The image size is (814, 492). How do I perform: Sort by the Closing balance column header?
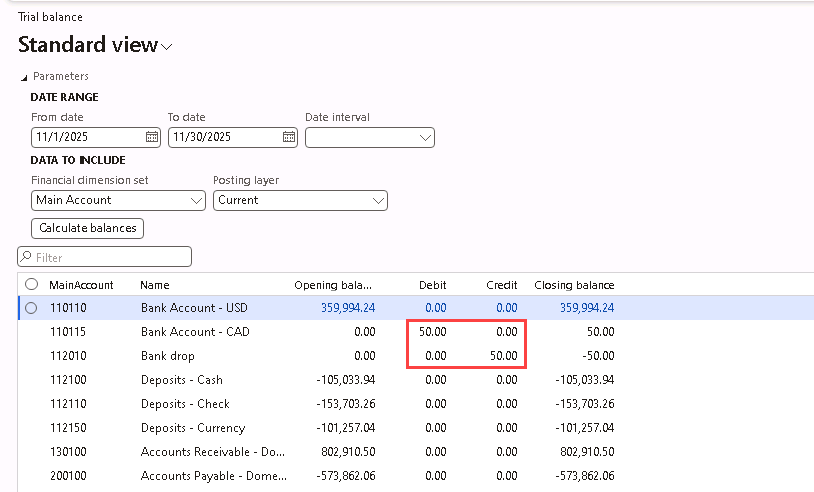point(574,285)
